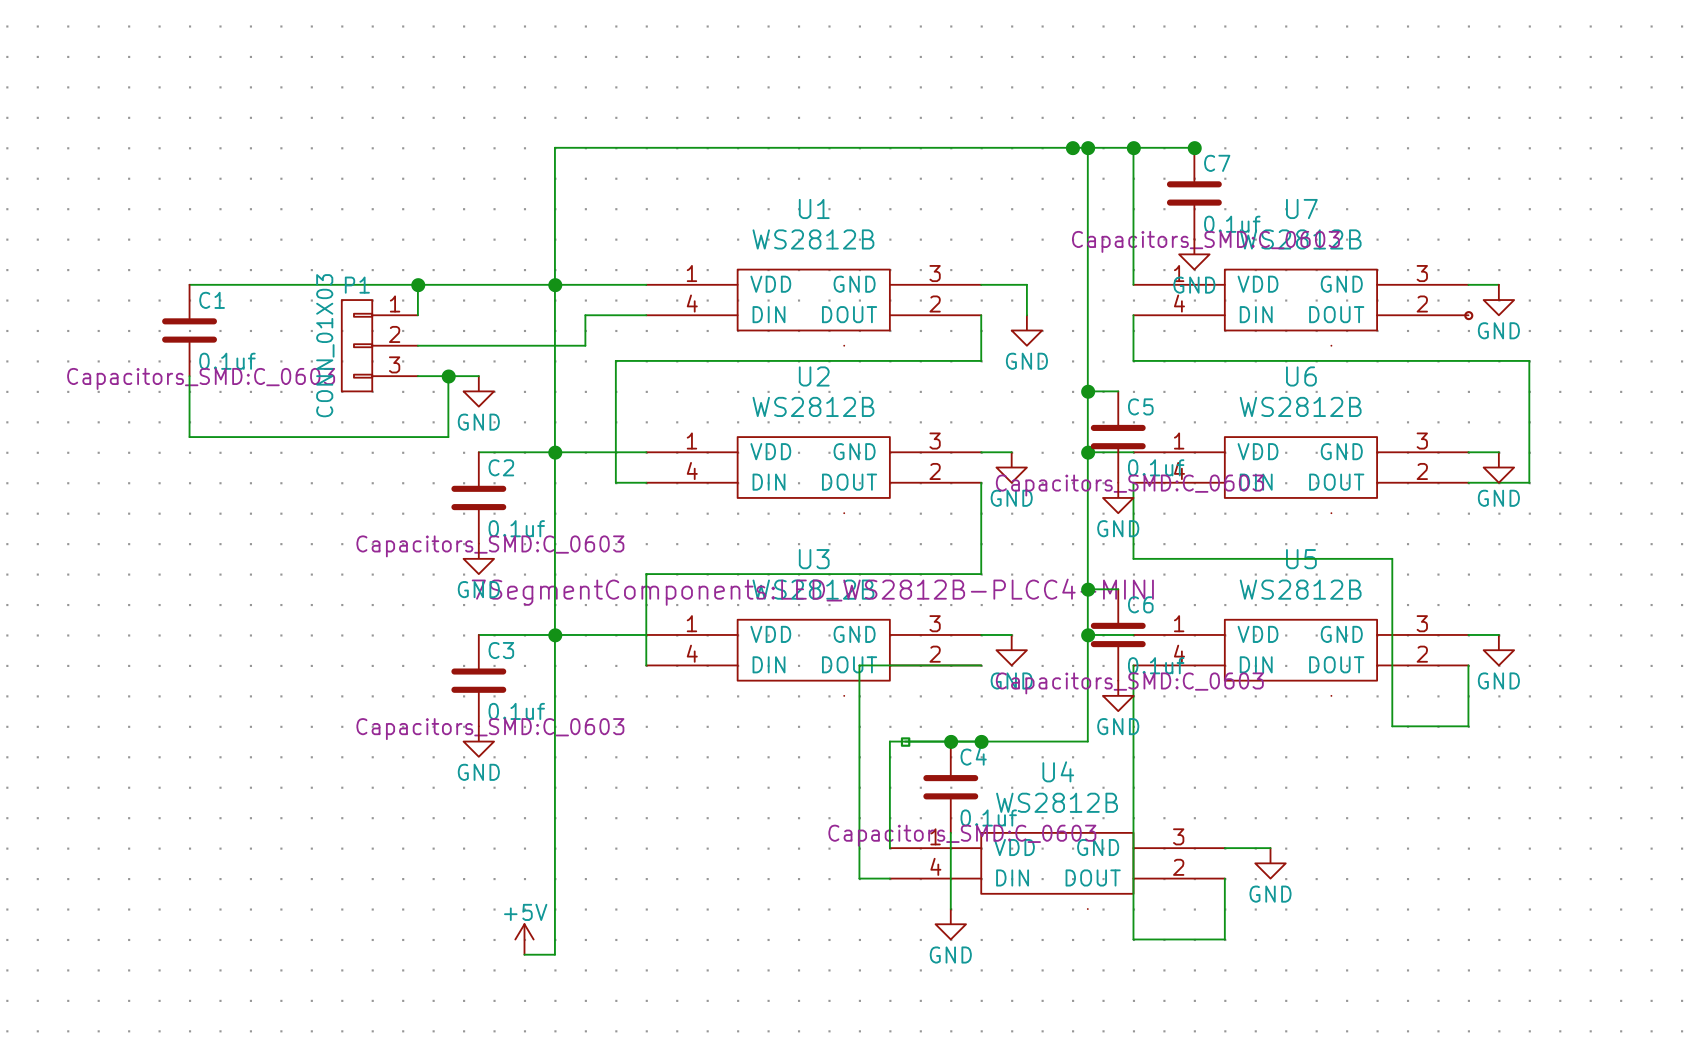This screenshot has height=1038, width=1696.
Task: Select the U5 WS2812B component body
Action: [x=1300, y=650]
